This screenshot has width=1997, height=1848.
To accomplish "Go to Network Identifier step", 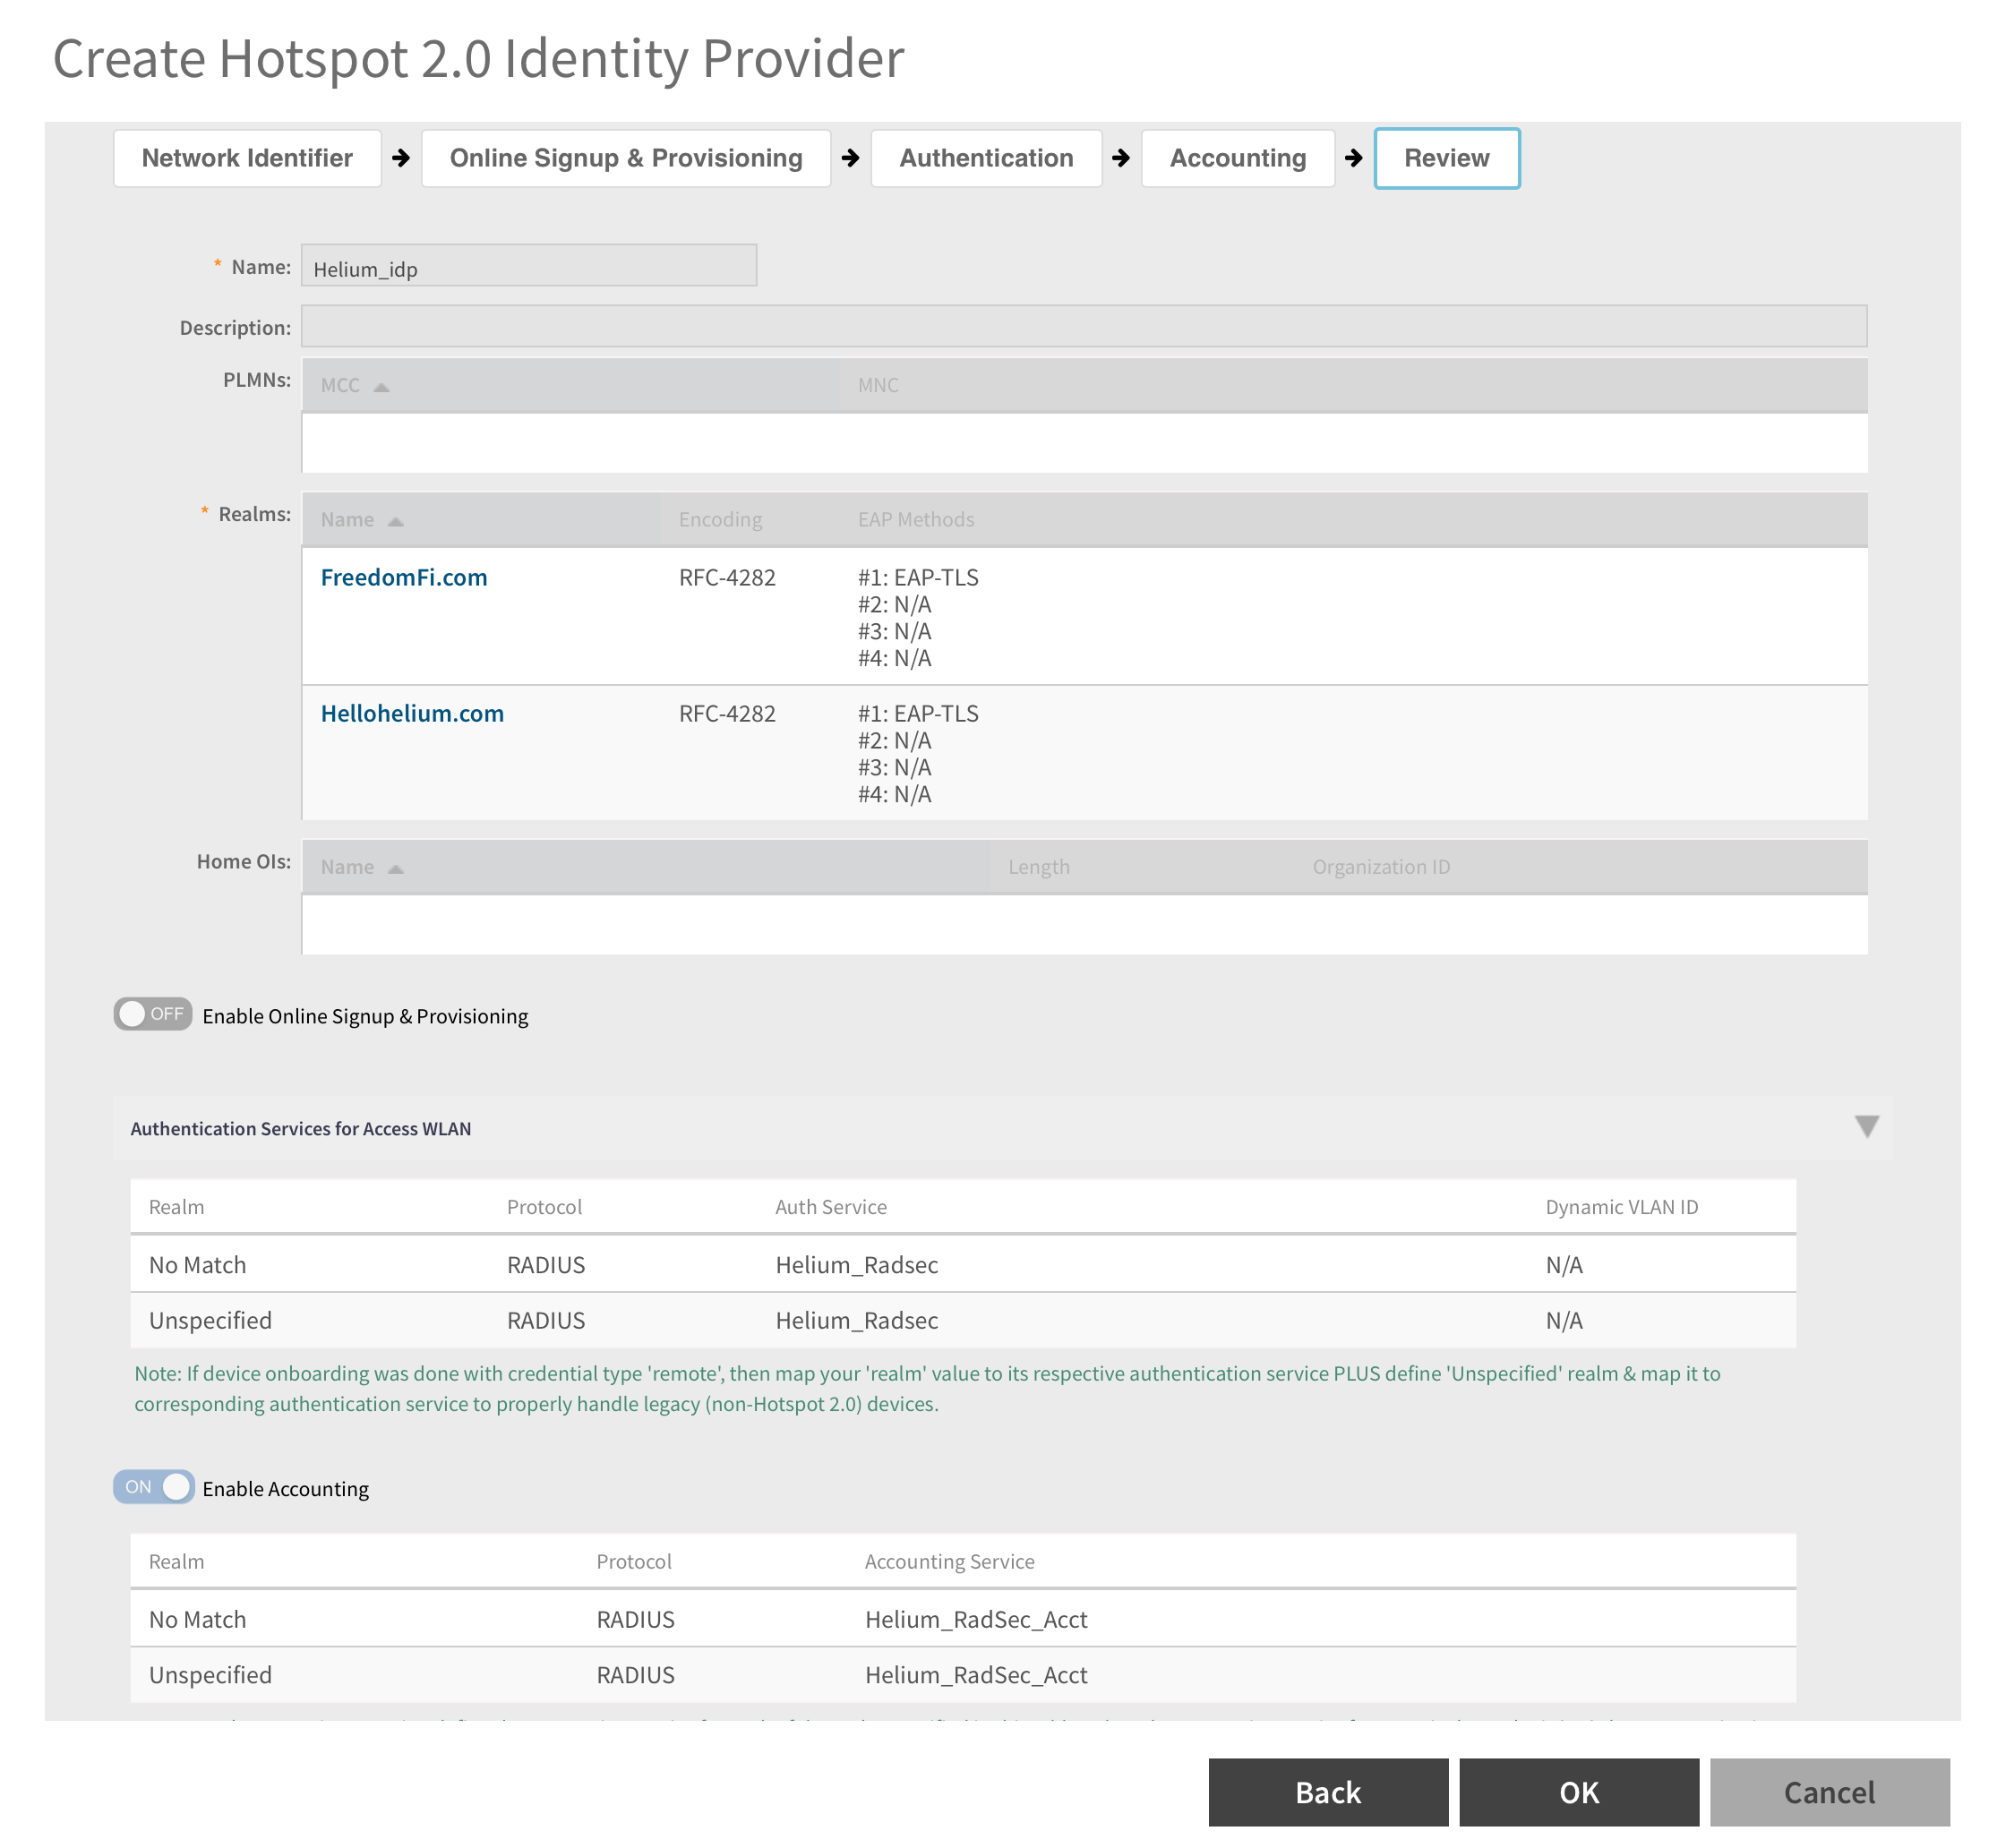I will pyautogui.click(x=247, y=158).
